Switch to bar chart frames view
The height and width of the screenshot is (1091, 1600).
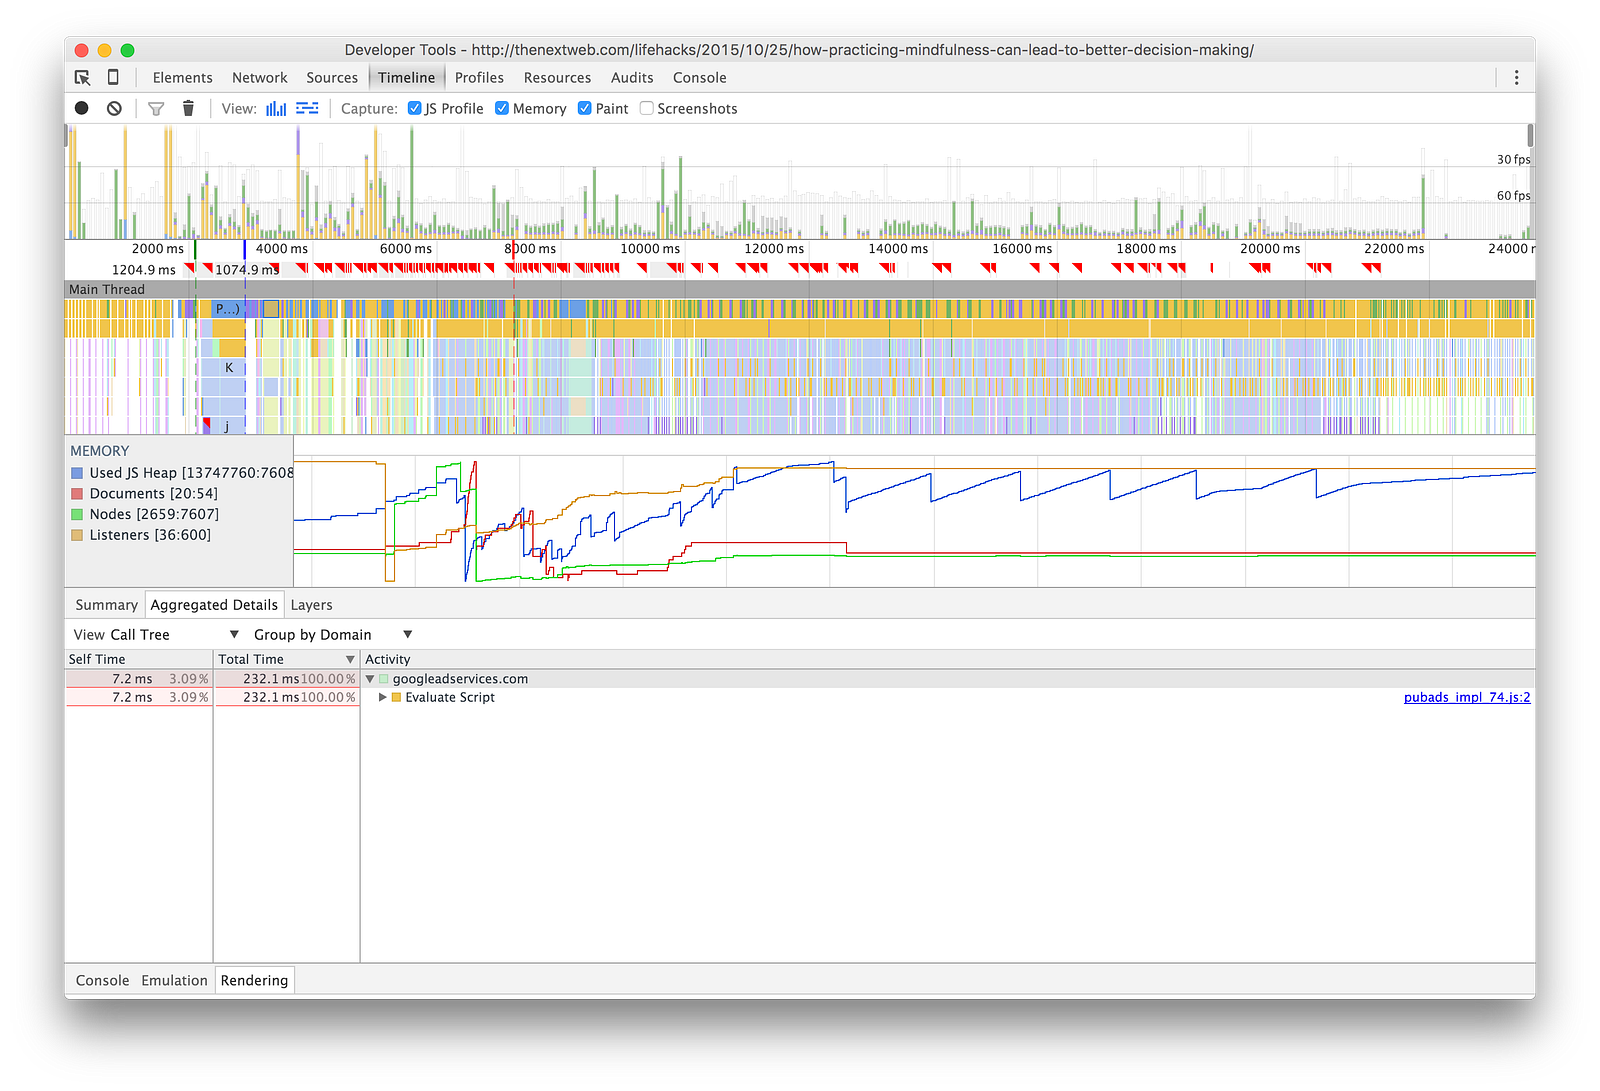[276, 109]
